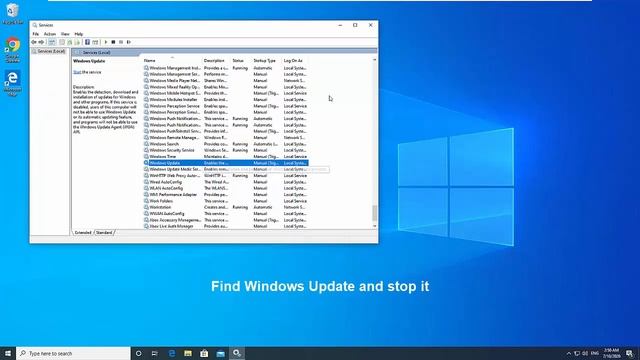Open the Windows Start button
The image size is (640, 360).
click(x=8, y=353)
